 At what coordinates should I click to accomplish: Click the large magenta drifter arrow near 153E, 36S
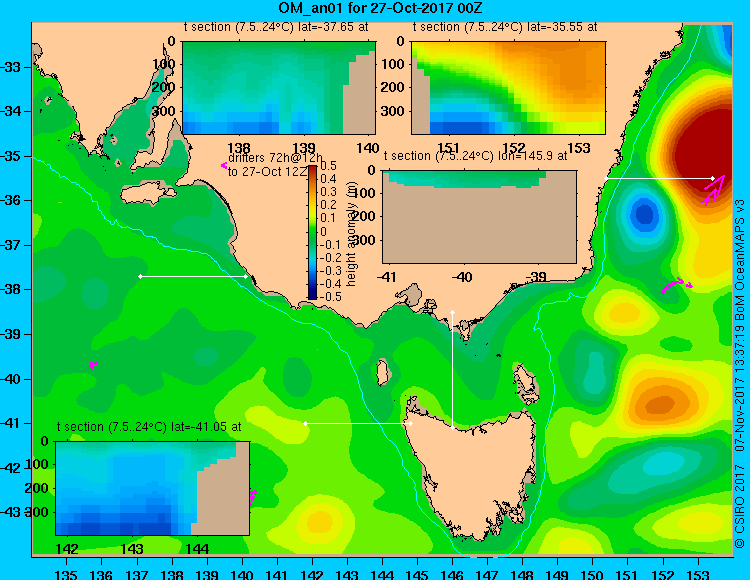coord(714,190)
